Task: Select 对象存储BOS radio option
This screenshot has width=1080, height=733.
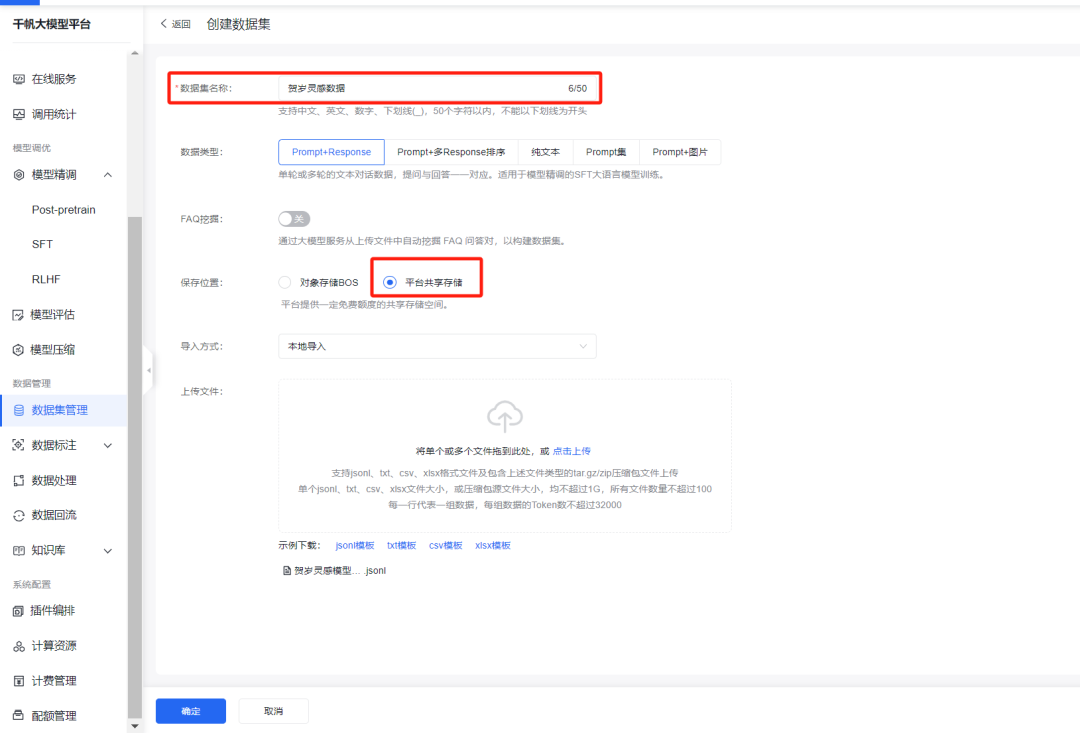Action: 284,282
